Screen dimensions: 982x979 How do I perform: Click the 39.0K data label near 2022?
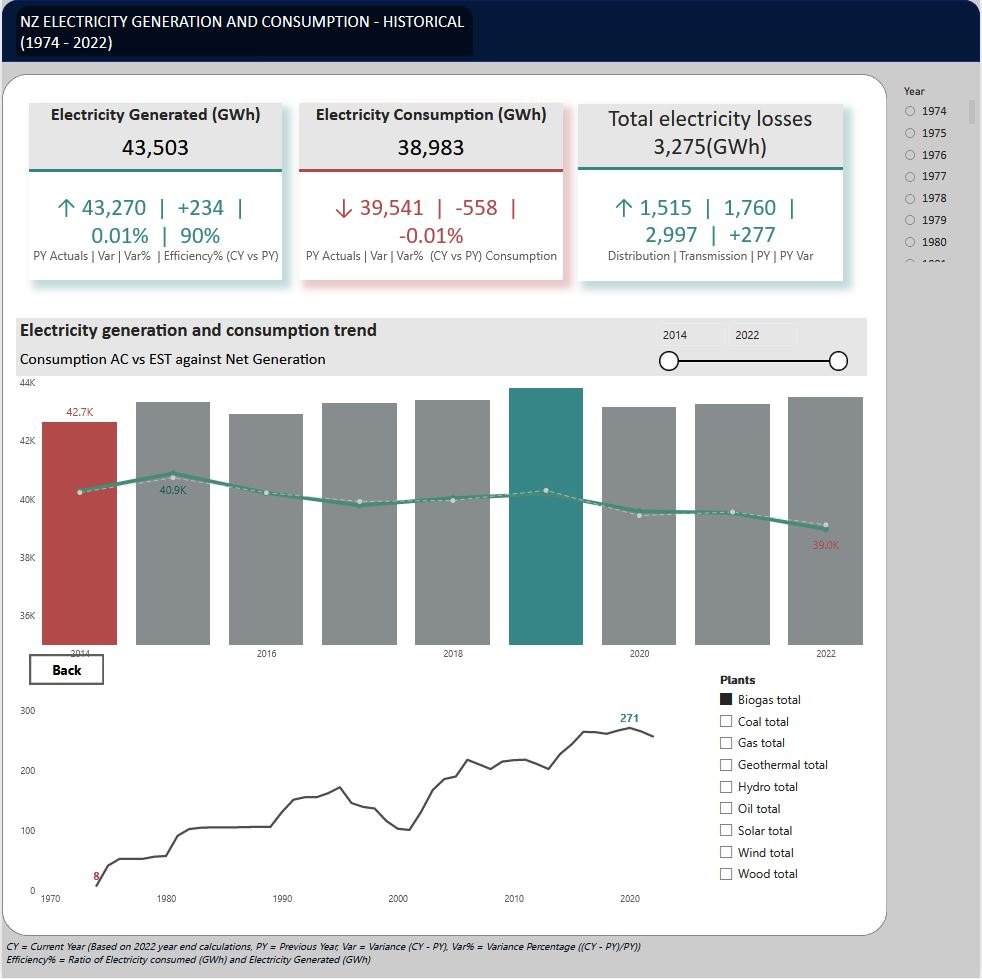pos(825,545)
